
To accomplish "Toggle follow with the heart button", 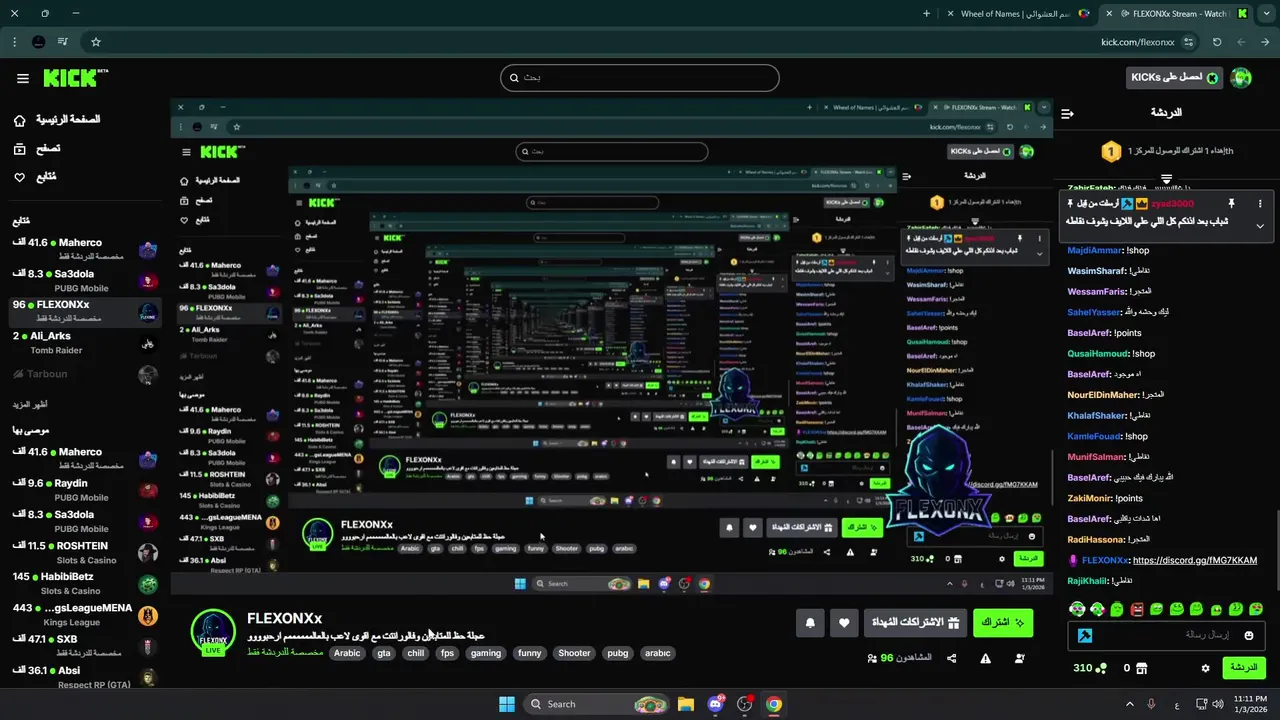I will [844, 623].
